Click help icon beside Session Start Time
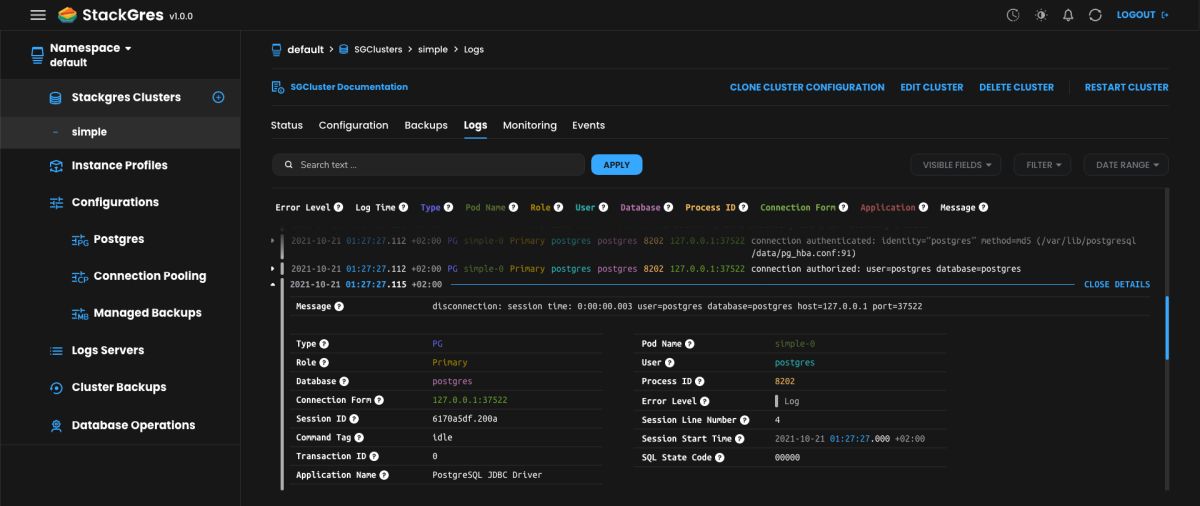This screenshot has height=506, width=1200. pos(740,438)
